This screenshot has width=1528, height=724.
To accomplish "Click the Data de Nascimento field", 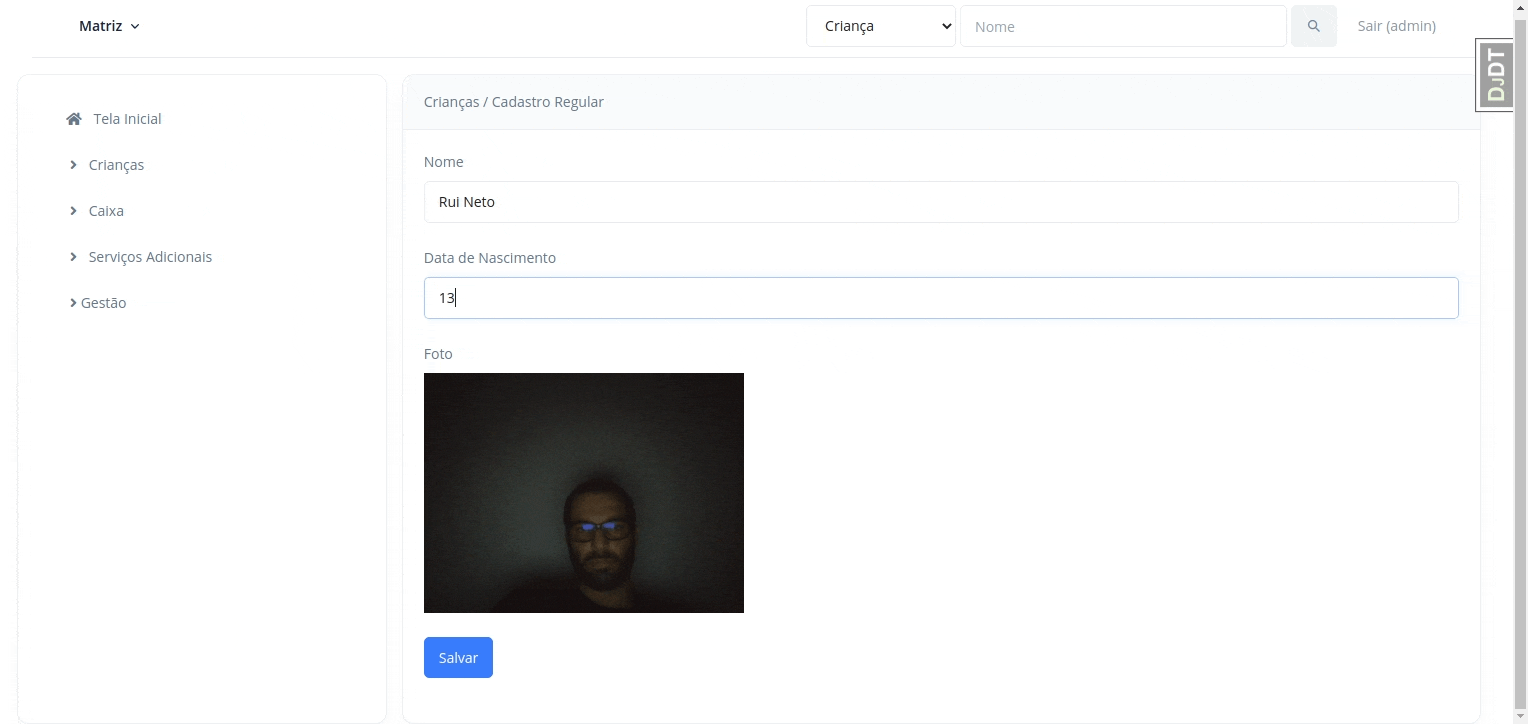I will [941, 298].
